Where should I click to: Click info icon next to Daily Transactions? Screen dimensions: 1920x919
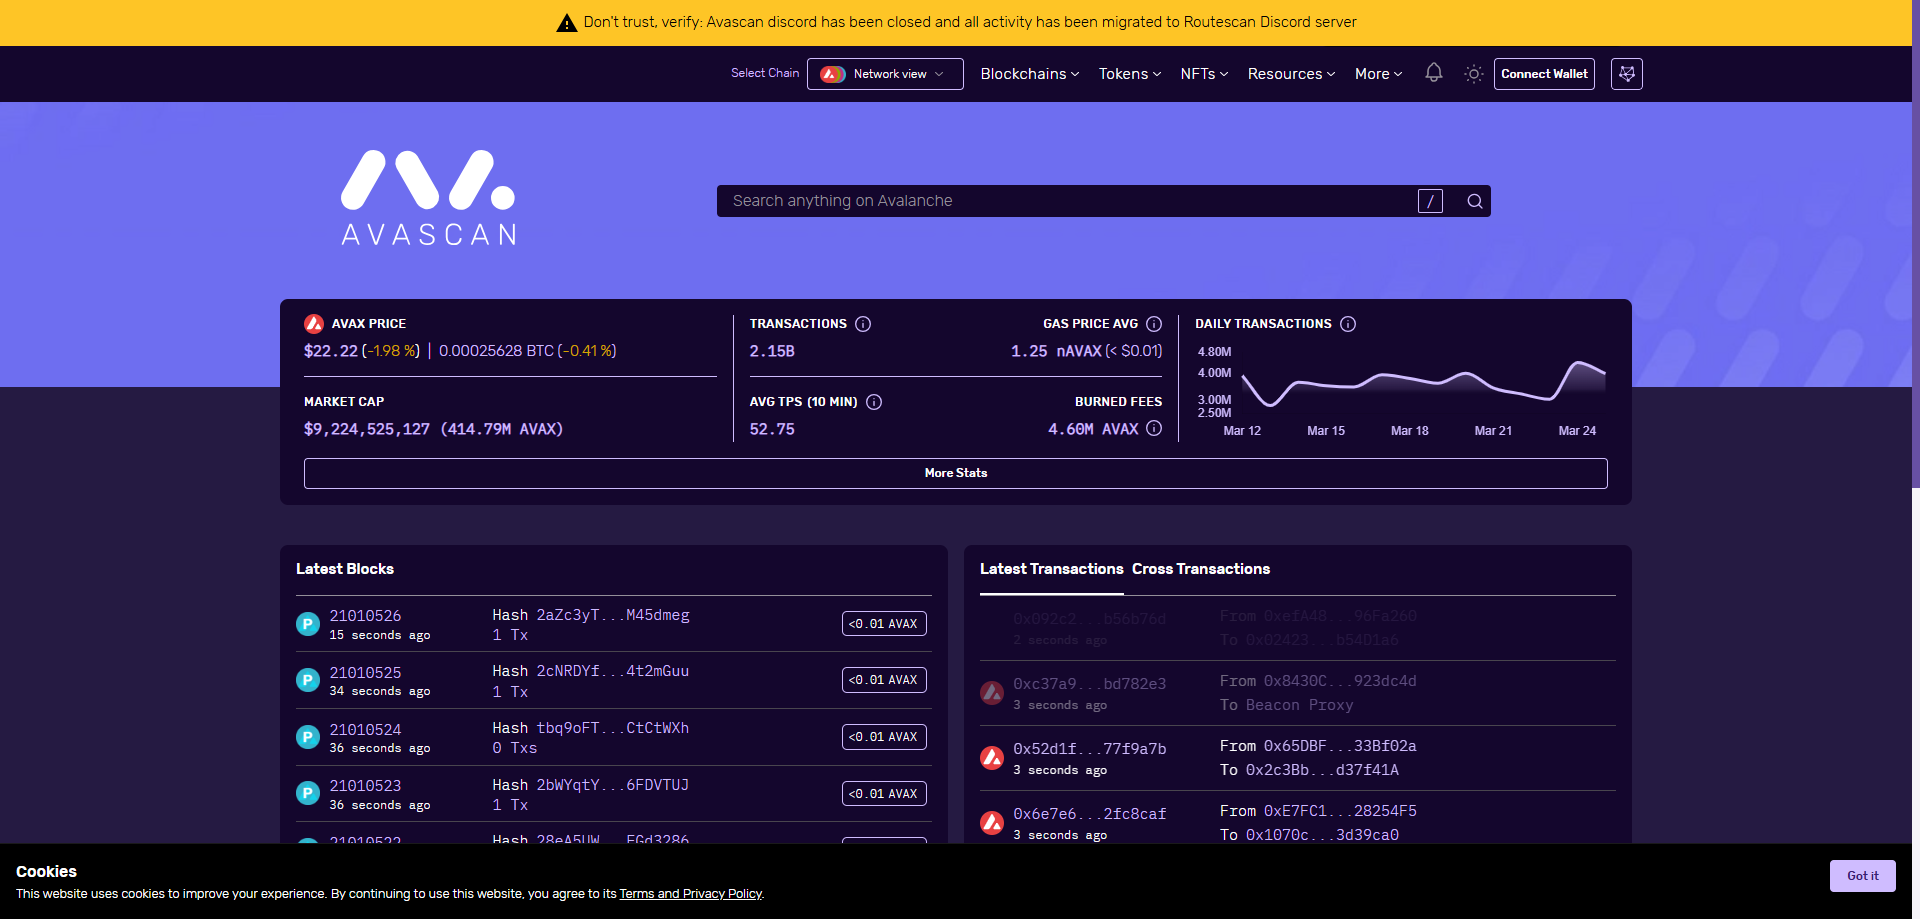coord(1348,324)
